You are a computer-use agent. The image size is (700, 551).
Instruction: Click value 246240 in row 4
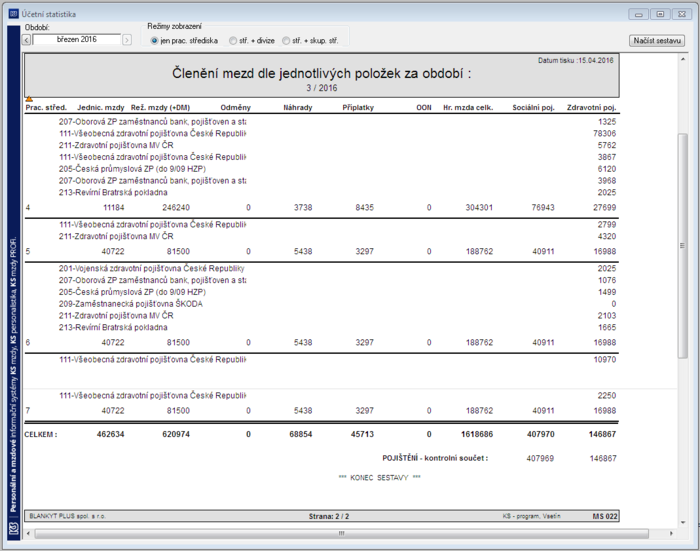(176, 208)
